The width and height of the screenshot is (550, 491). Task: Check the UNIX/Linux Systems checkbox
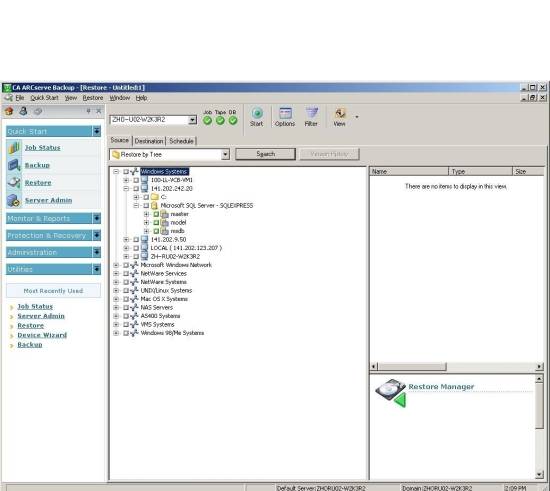[126, 291]
